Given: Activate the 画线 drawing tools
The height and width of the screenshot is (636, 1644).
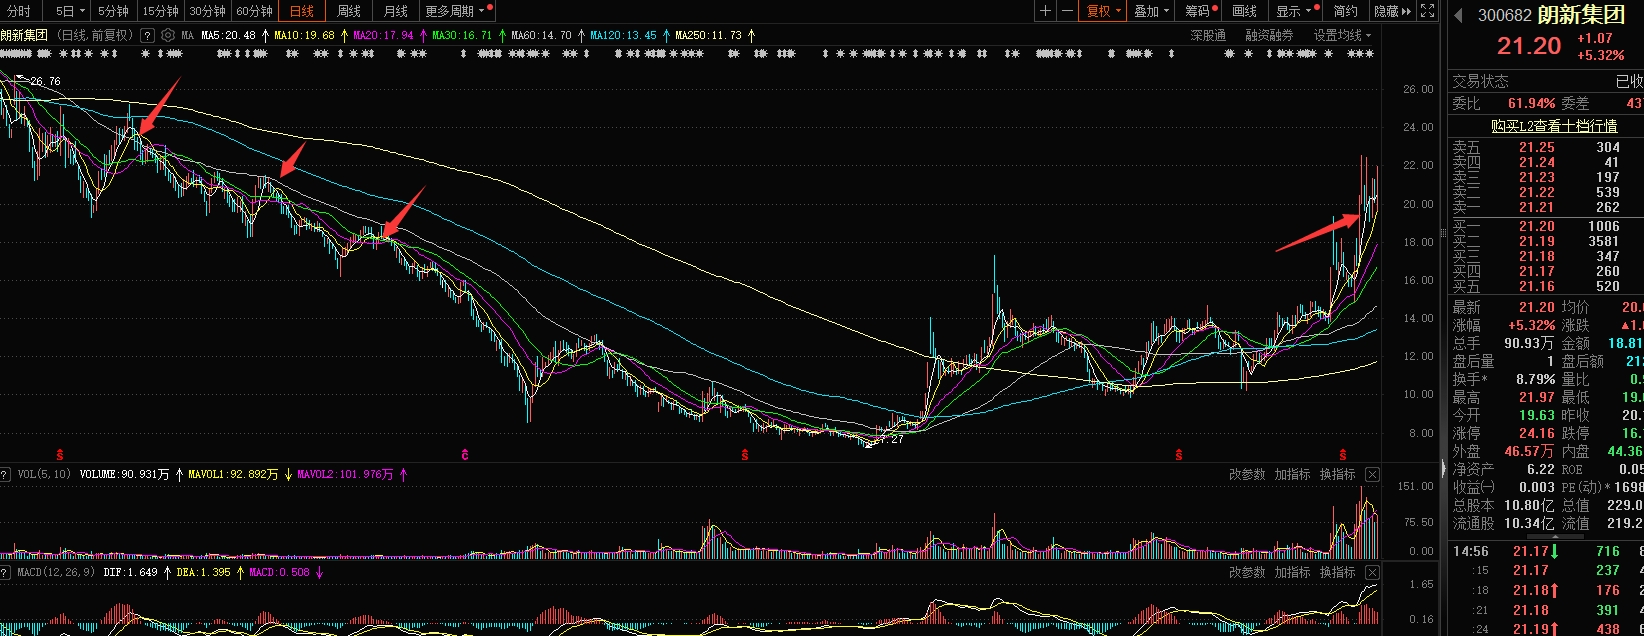Looking at the screenshot, I should pos(1245,11).
